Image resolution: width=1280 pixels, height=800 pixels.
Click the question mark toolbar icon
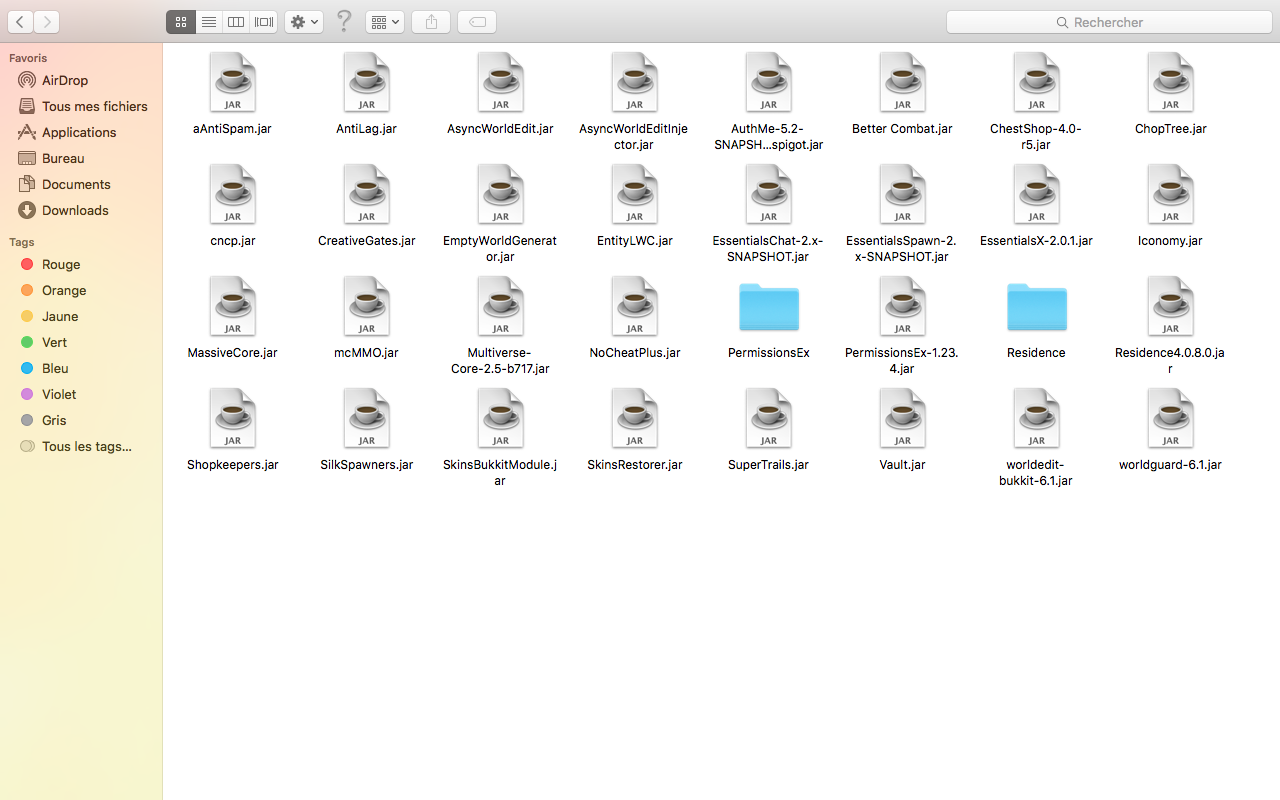point(344,21)
